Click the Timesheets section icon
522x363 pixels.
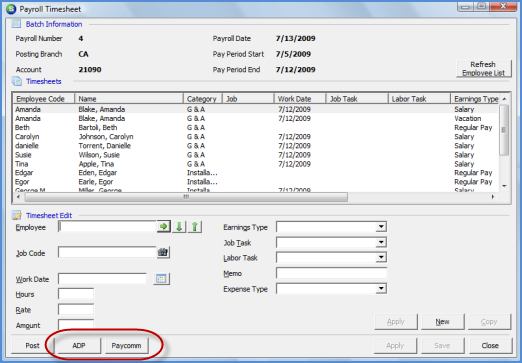point(17,81)
